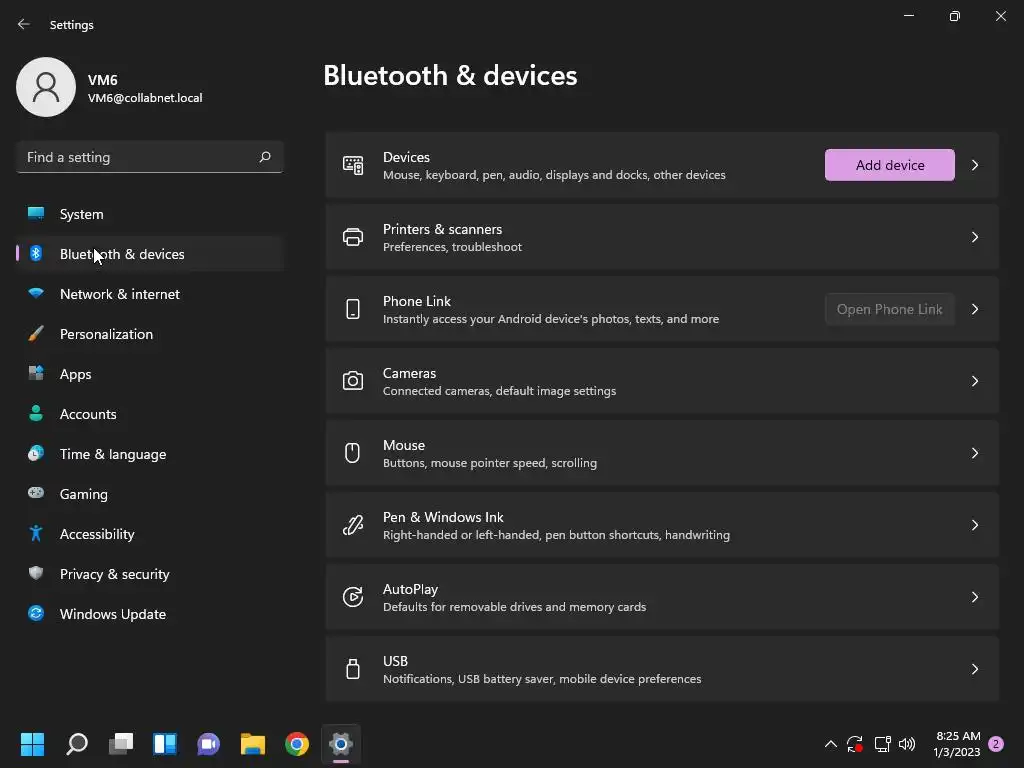Image resolution: width=1024 pixels, height=768 pixels.
Task: Click the Accessibility figure icon
Action: coord(36,534)
